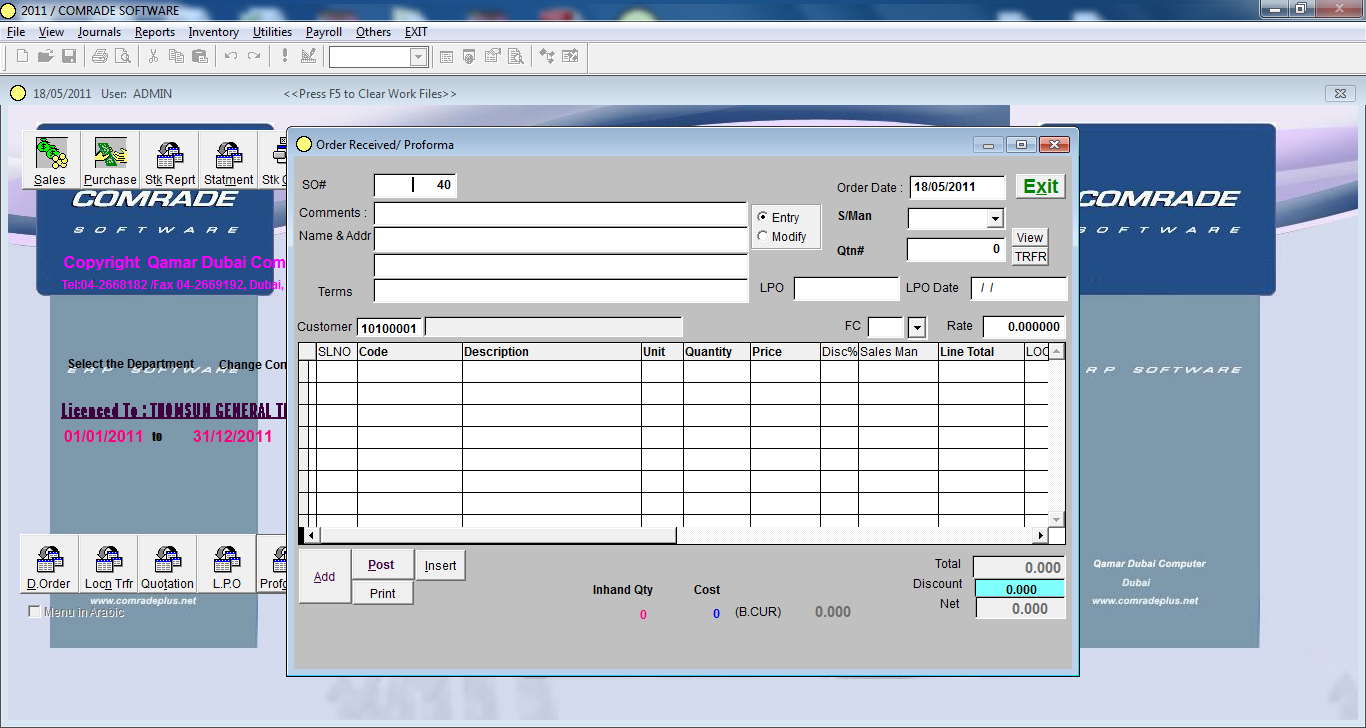Screen dimensions: 1366x728
Task: Select the Entry radio button
Action: click(x=763, y=215)
